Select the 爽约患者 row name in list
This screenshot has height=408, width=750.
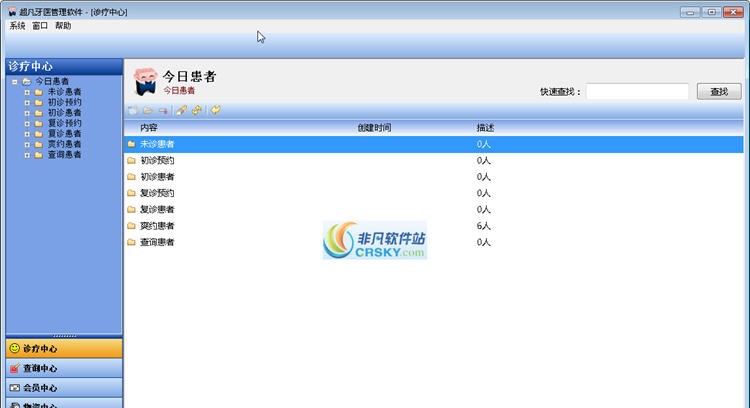coord(157,225)
